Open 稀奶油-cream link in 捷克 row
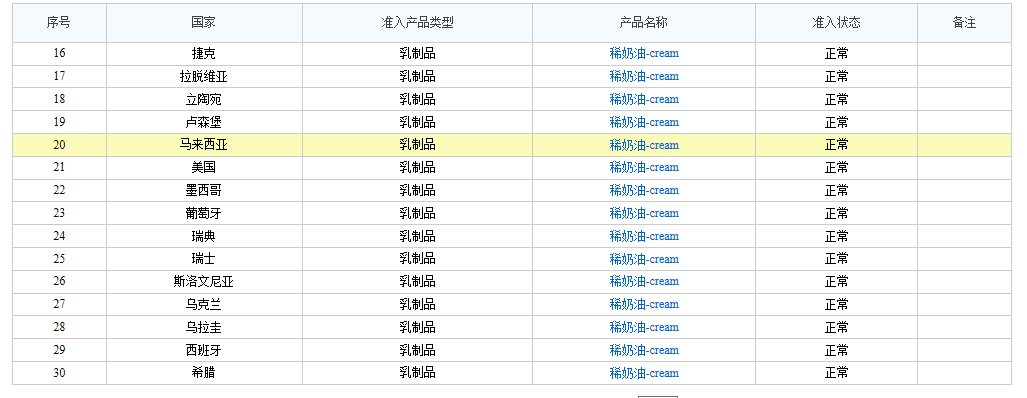This screenshot has width=1027, height=398. coord(644,54)
